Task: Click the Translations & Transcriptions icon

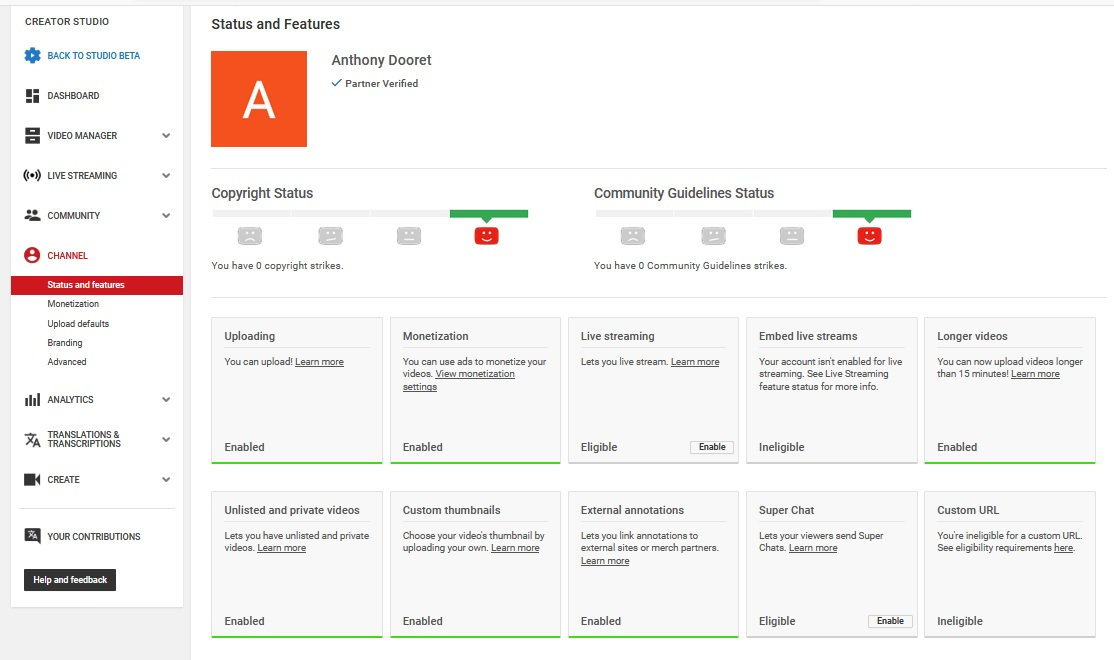Action: pos(32,440)
